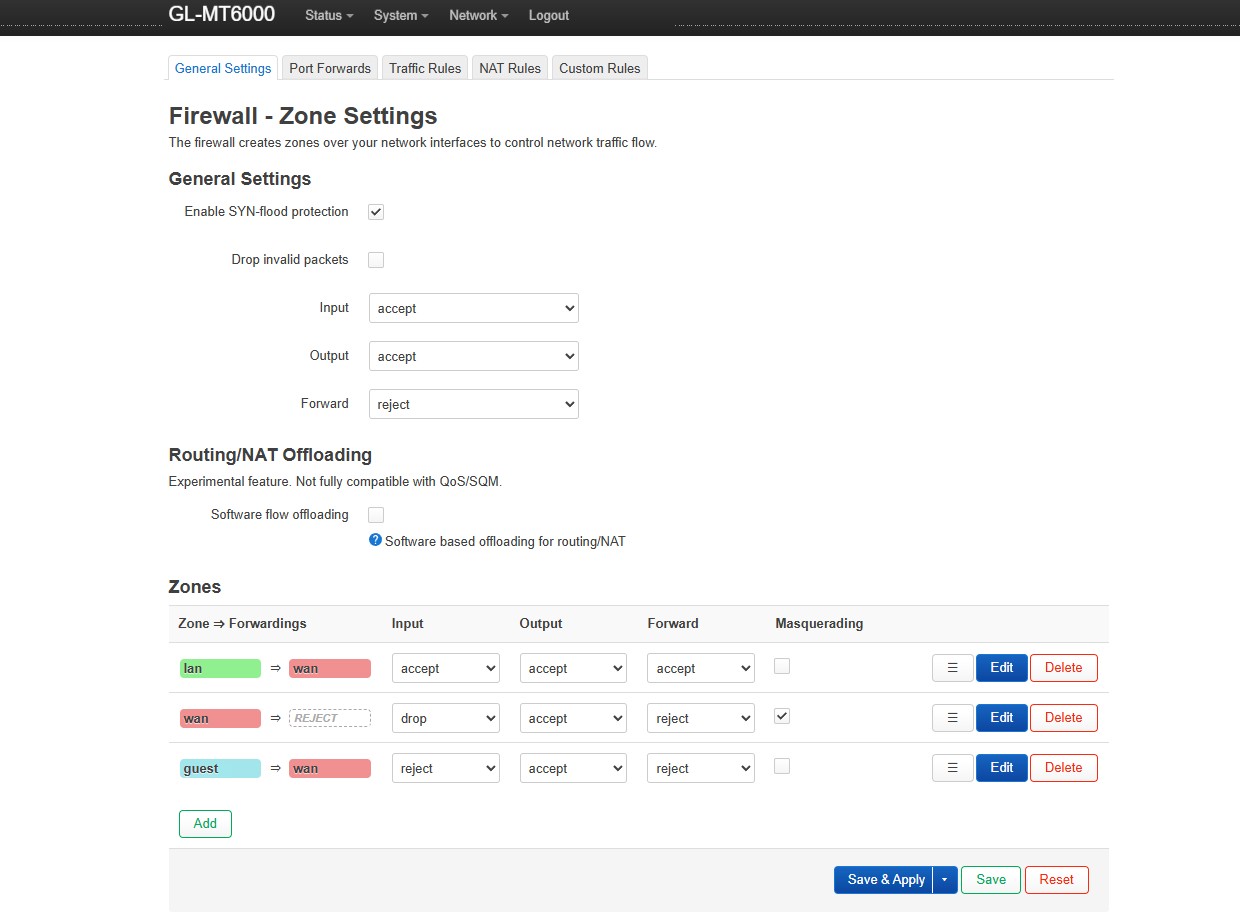The height and width of the screenshot is (923, 1240).
Task: Open the Network menu
Action: click(478, 16)
